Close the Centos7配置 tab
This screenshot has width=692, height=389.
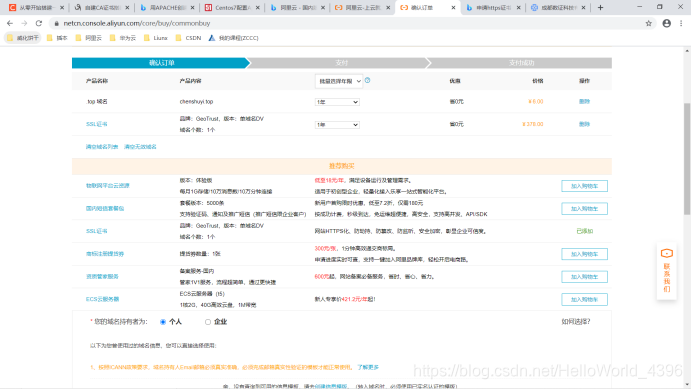(x=258, y=8)
